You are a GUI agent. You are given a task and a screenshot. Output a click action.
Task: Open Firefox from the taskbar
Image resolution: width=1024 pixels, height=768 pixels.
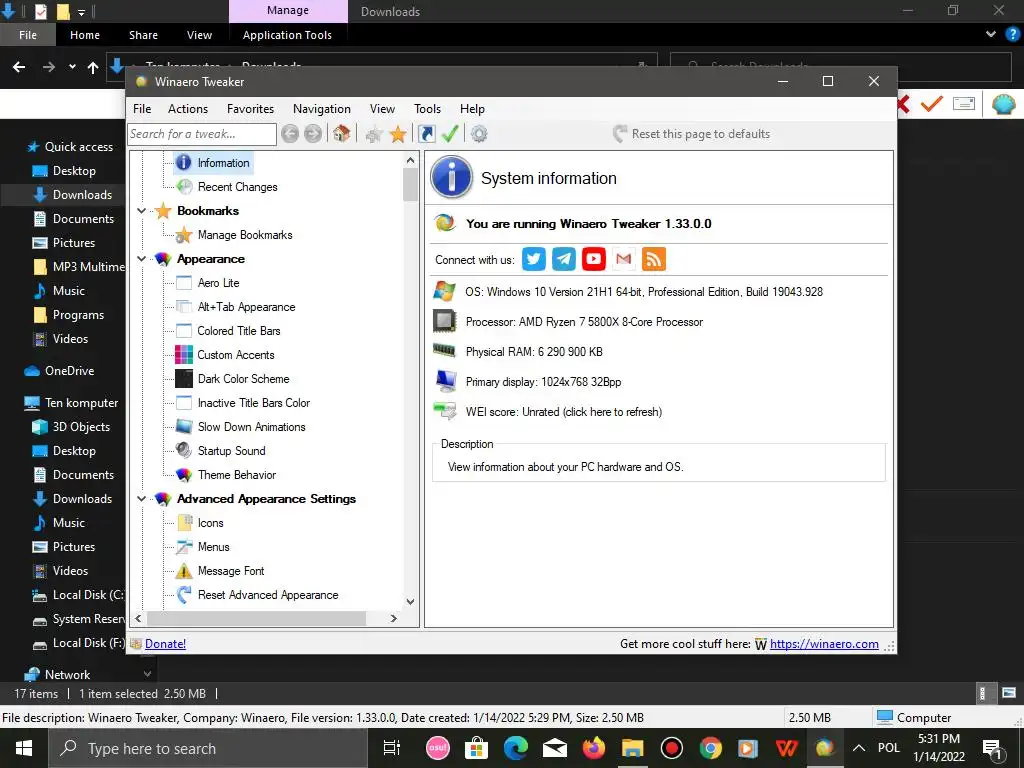pyautogui.click(x=594, y=748)
